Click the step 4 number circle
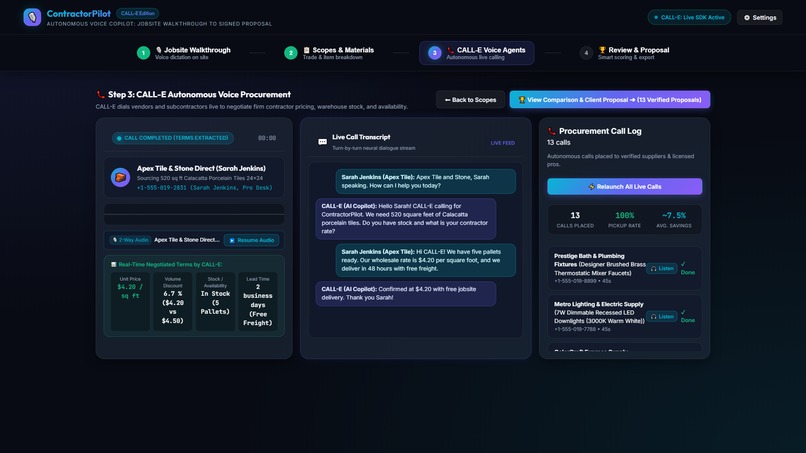 point(586,53)
